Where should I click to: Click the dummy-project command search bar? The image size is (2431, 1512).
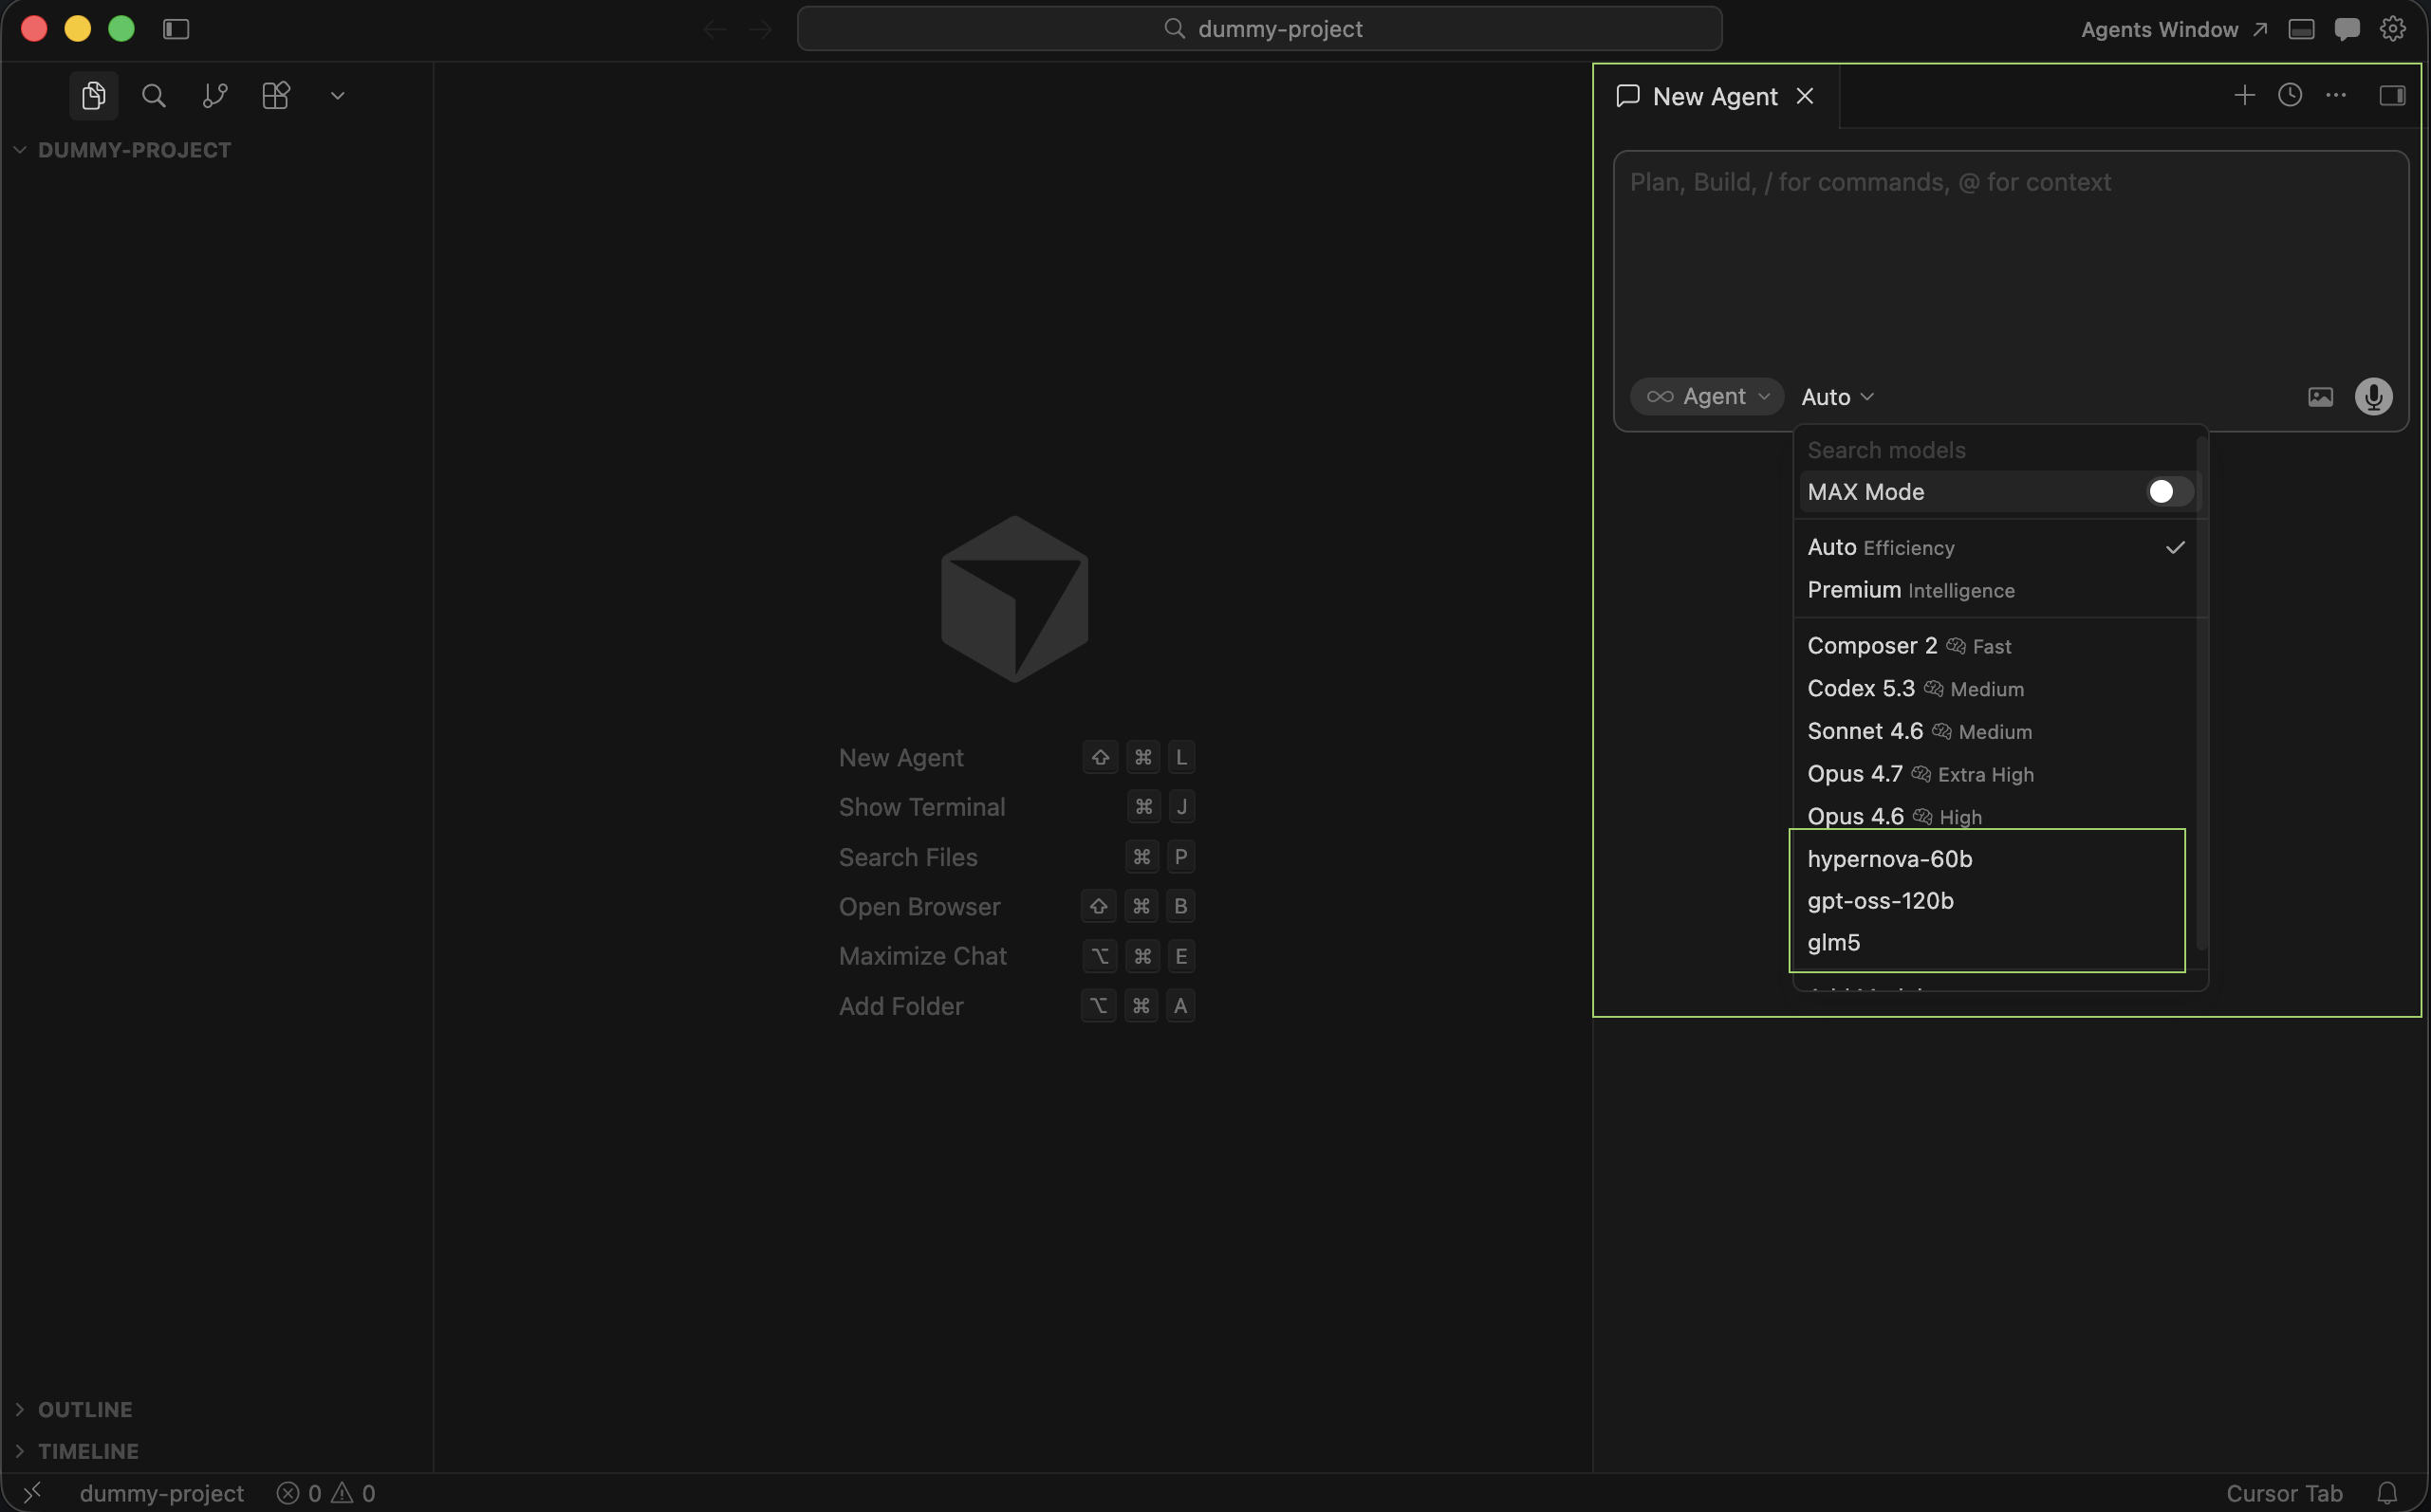(x=1259, y=29)
